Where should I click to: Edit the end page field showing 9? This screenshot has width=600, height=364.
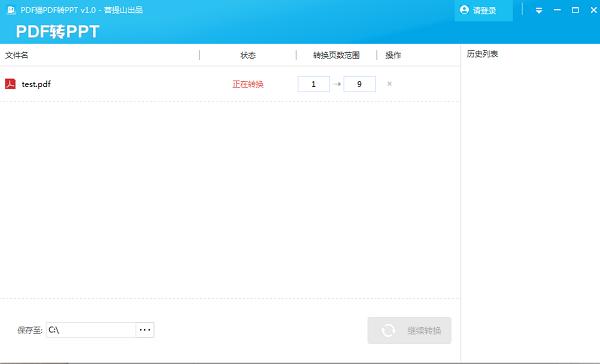pos(359,84)
